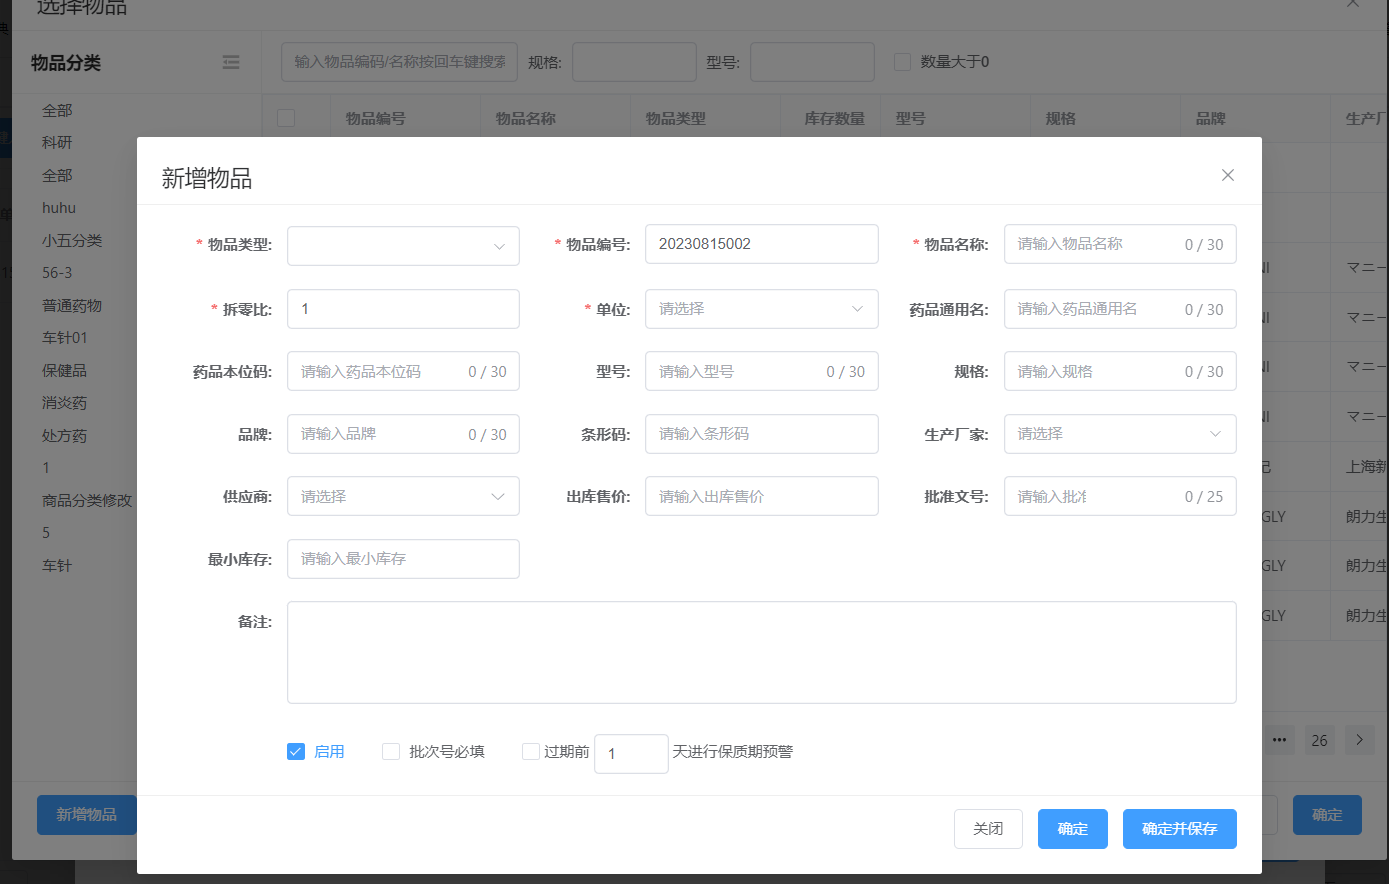Image resolution: width=1389 pixels, height=884 pixels.
Task: Jump to page 26
Action: coord(1320,740)
